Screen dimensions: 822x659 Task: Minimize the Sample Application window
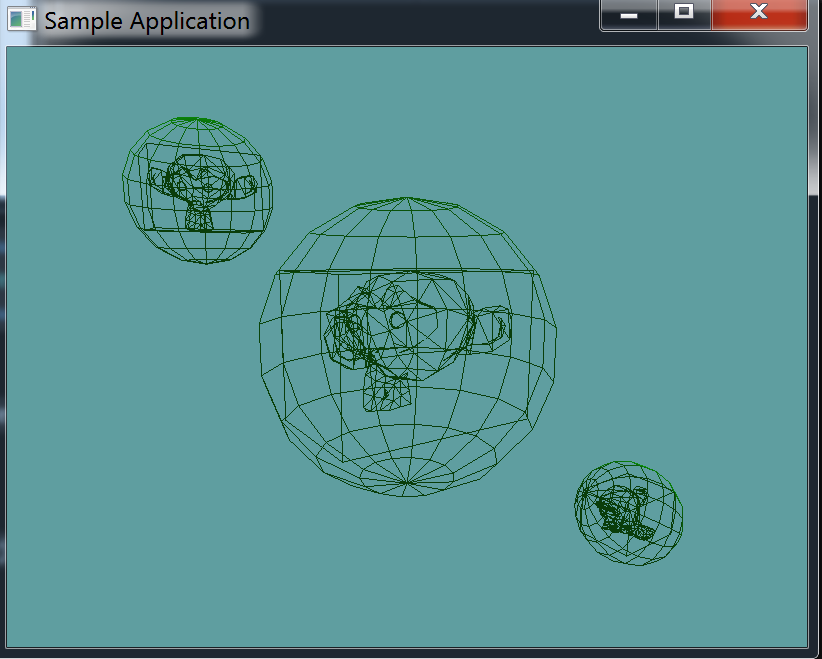point(629,14)
